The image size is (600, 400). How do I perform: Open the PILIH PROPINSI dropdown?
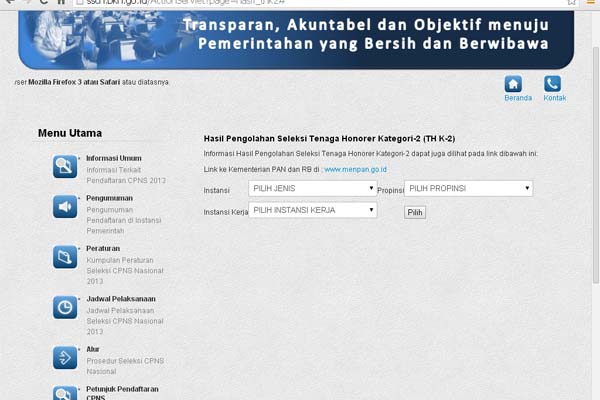pos(469,188)
